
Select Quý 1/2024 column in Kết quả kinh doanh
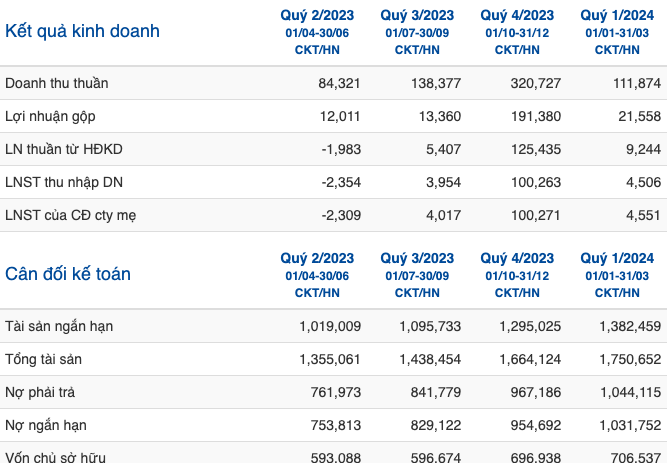(617, 32)
